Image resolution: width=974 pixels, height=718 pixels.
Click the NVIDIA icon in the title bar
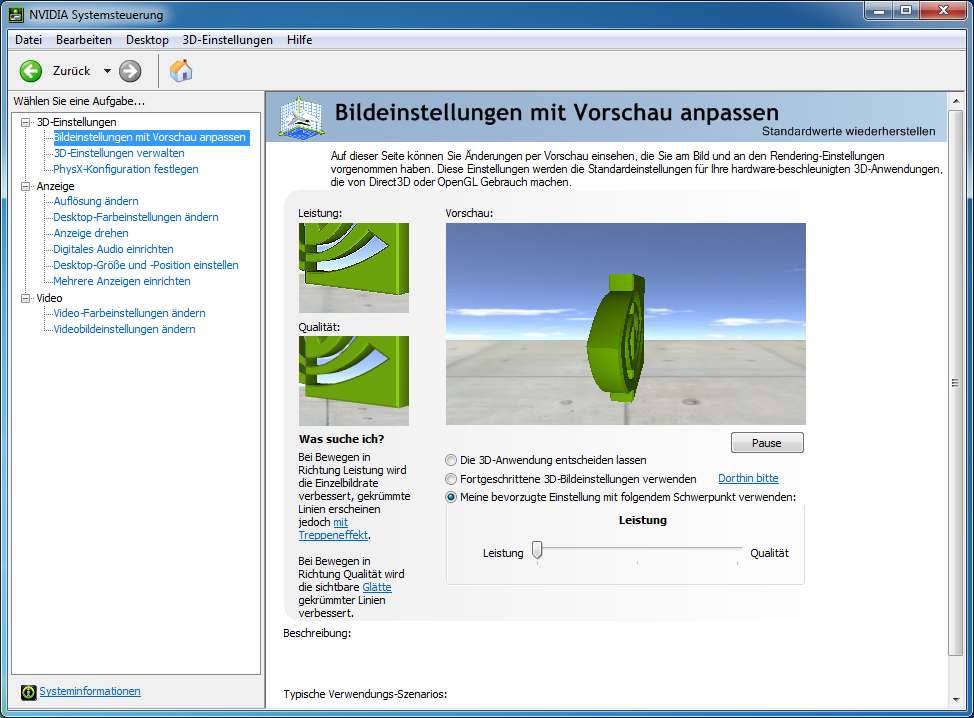pos(16,14)
